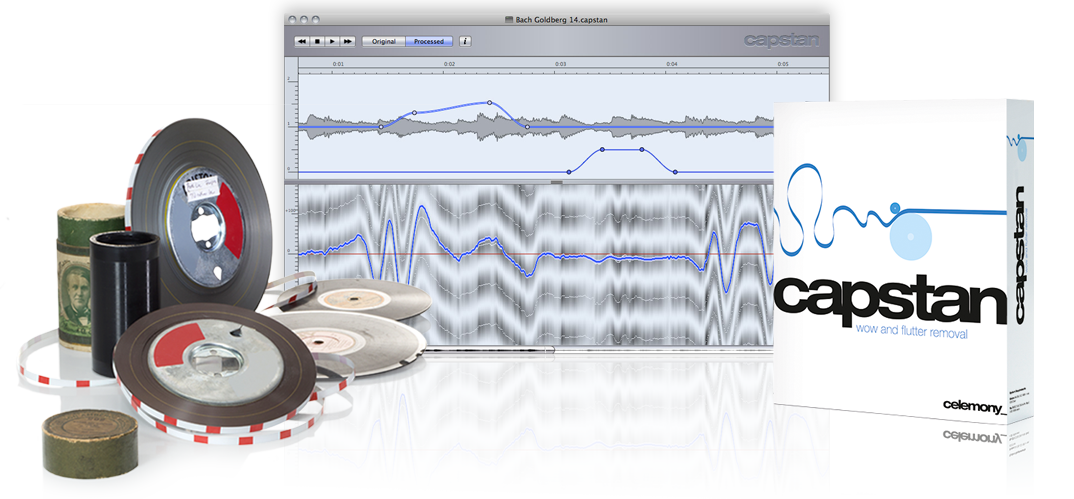Jump to the 0:03 ruler mark

click(x=560, y=64)
